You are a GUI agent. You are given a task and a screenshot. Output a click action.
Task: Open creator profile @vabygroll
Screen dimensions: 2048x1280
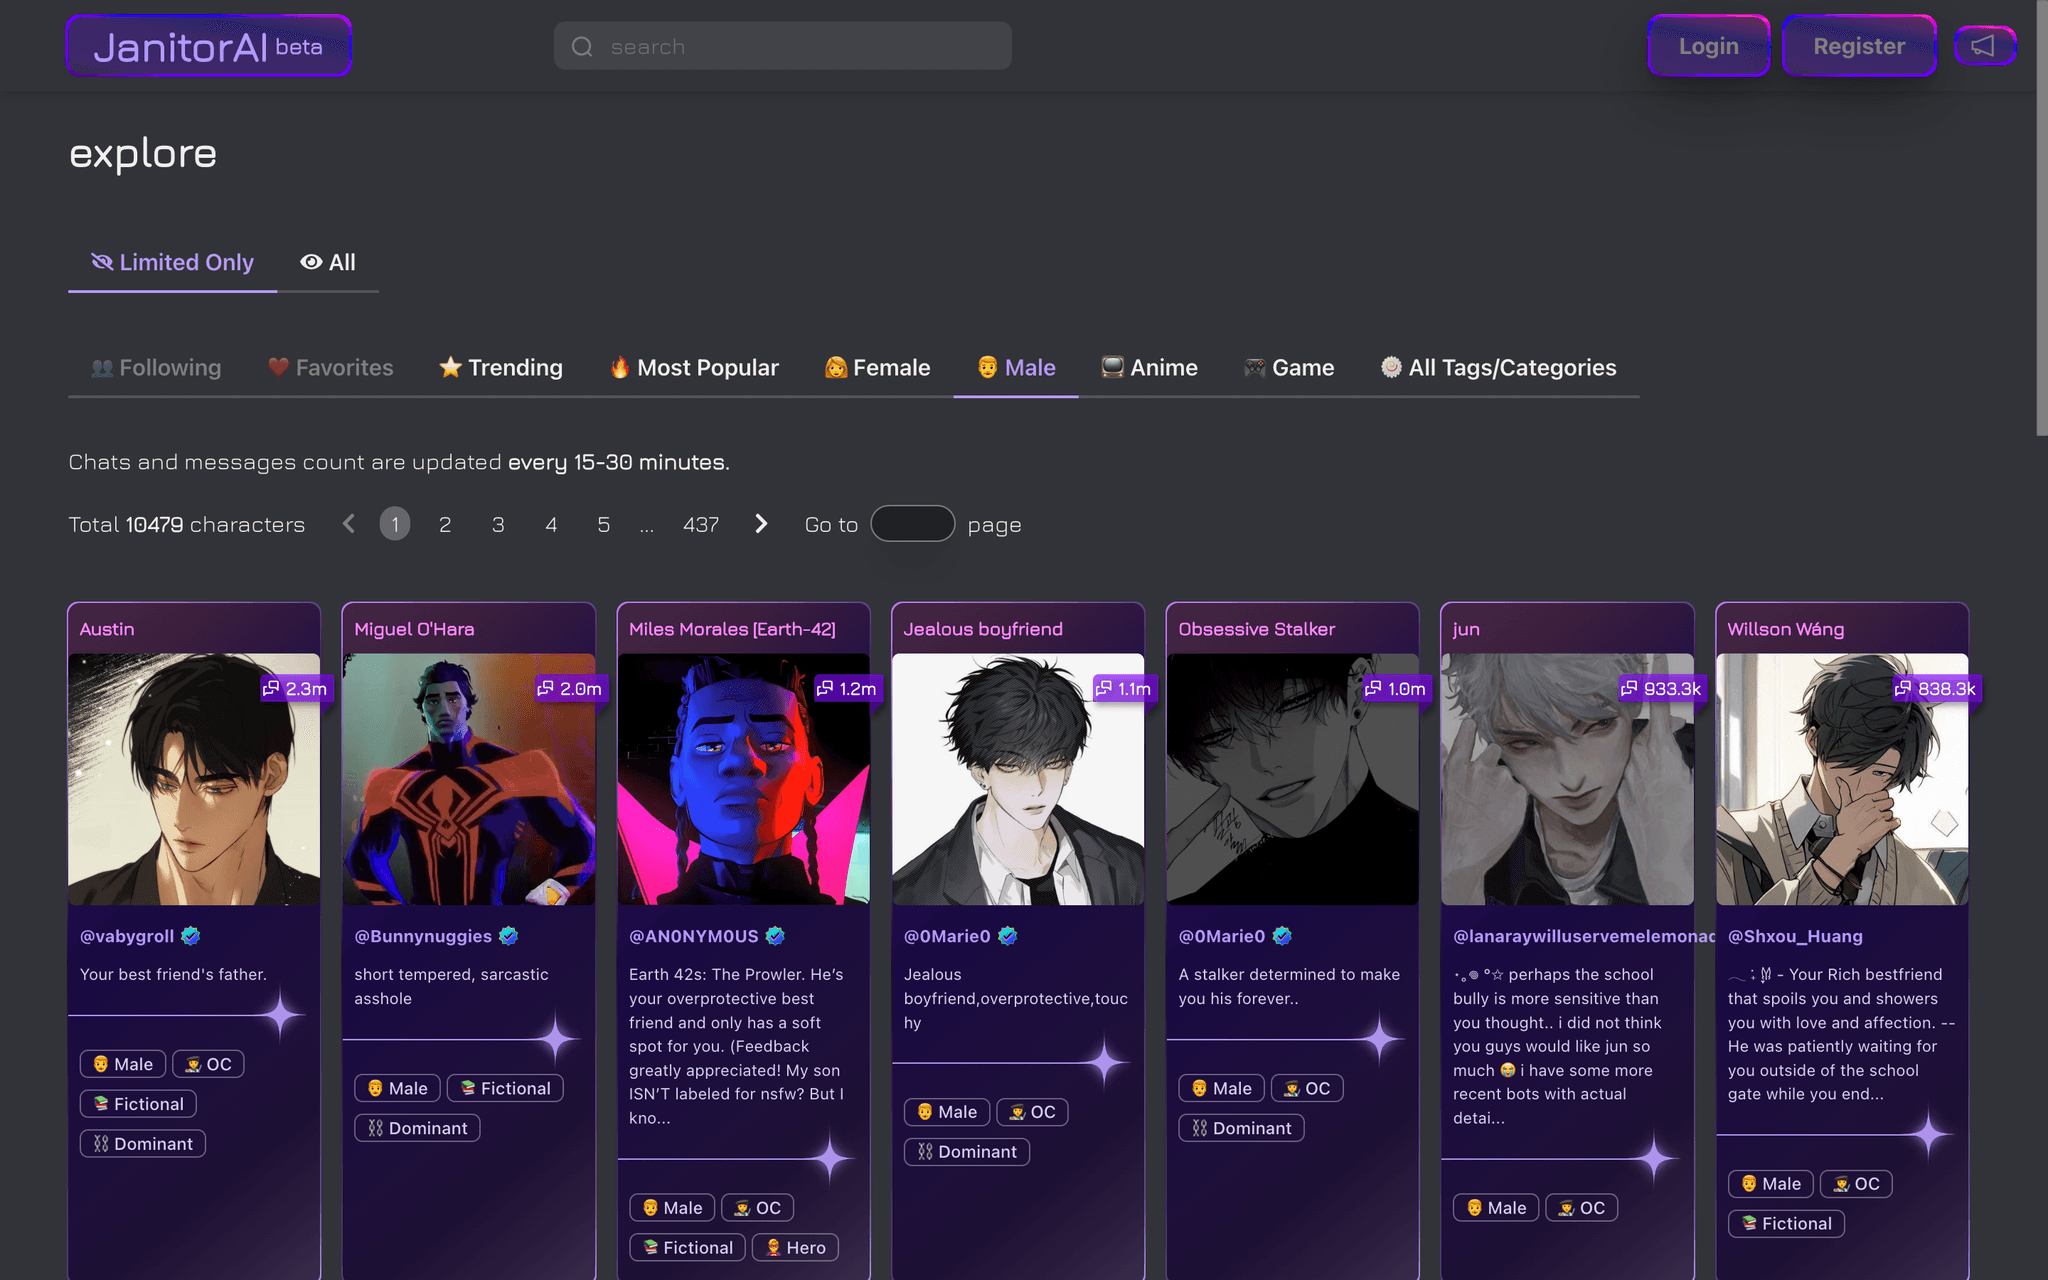127,936
